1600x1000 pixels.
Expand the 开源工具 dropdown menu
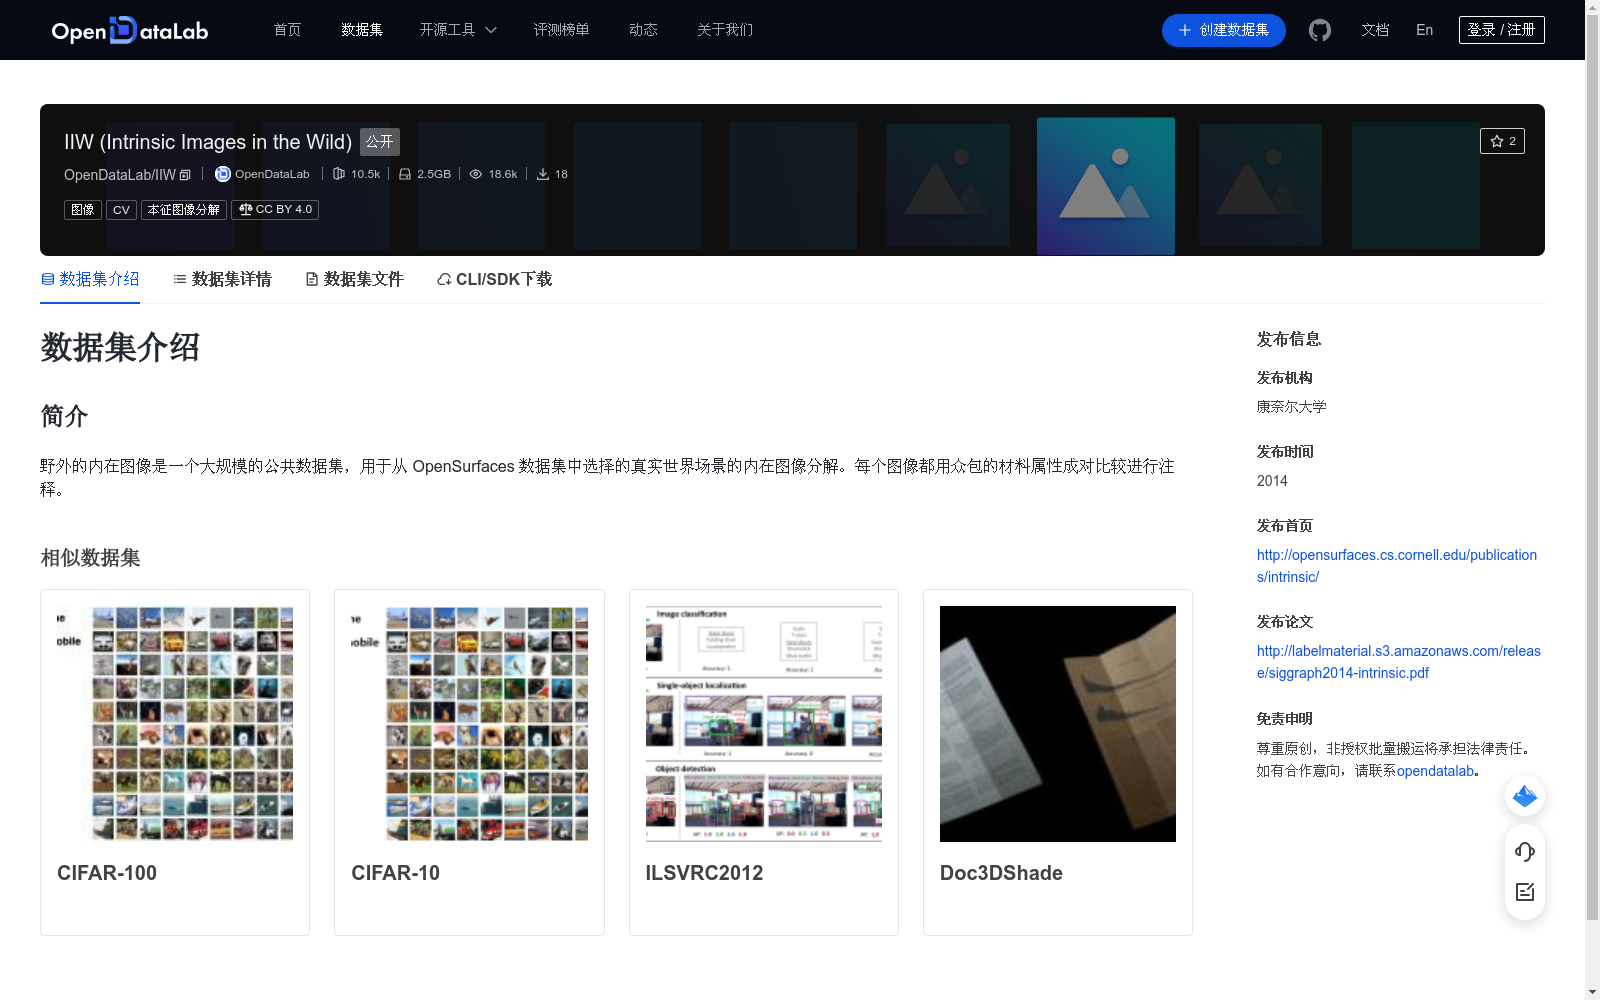point(458,30)
